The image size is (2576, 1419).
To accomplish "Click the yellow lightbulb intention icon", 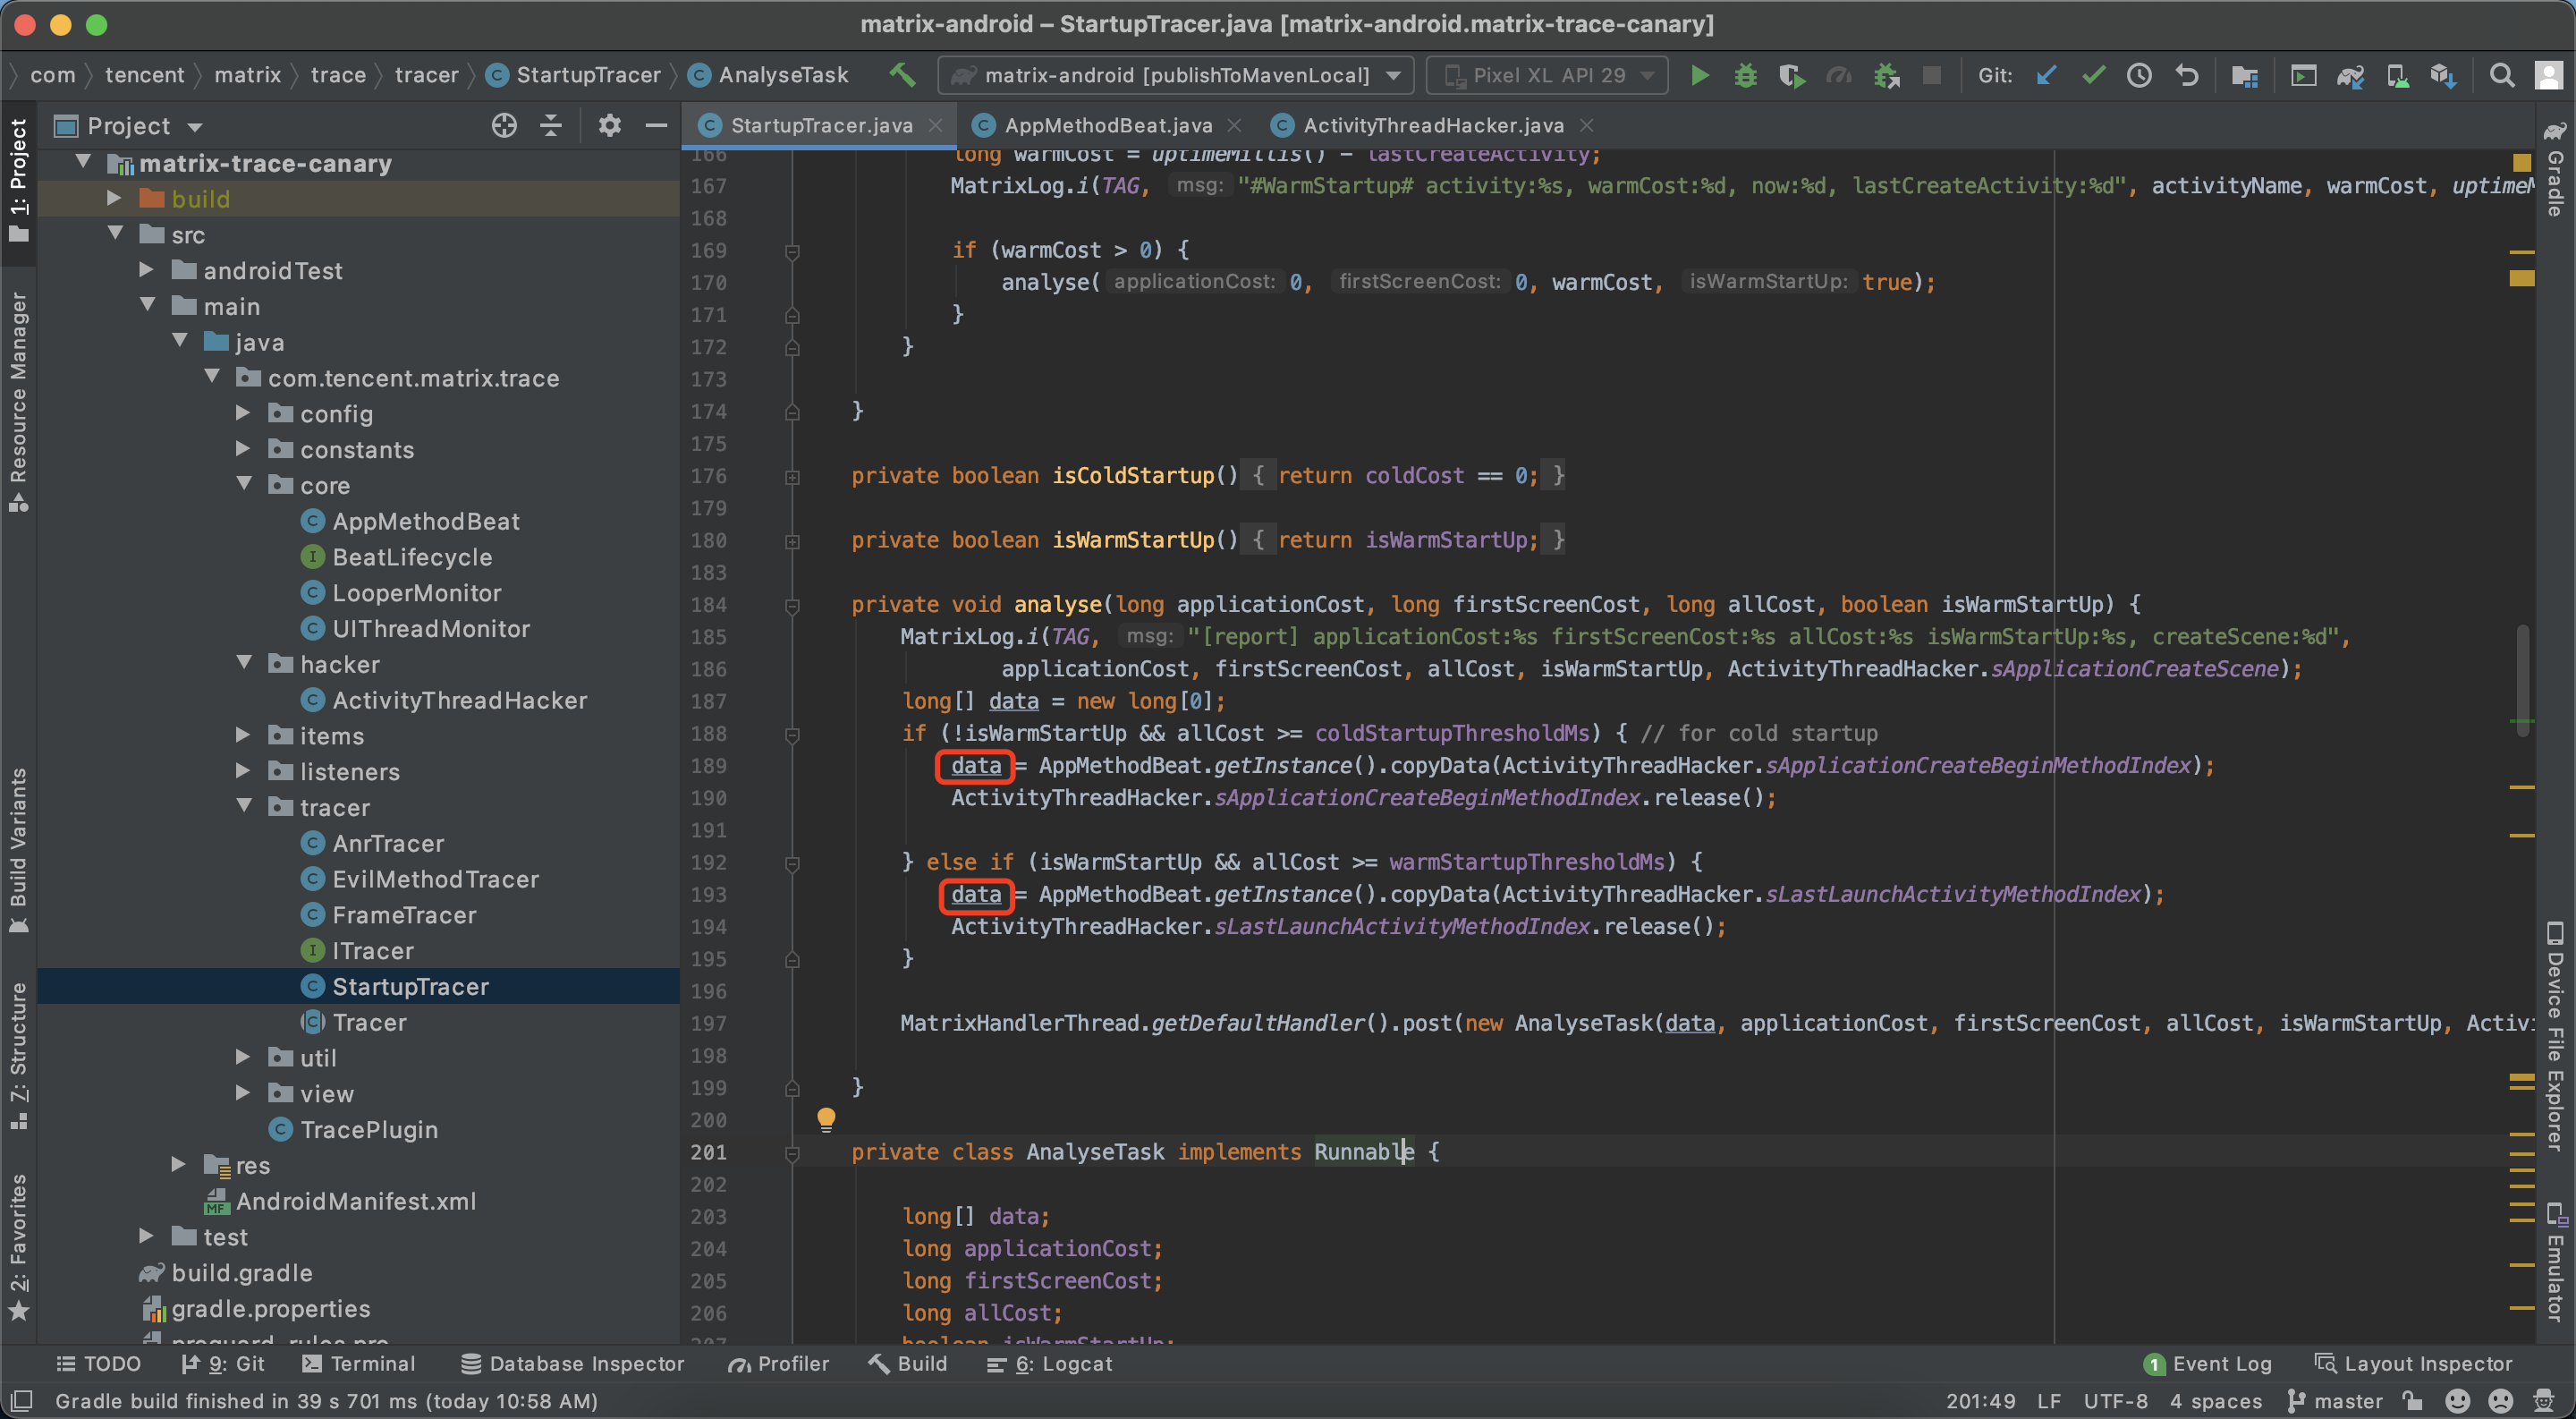I will click(x=826, y=1119).
